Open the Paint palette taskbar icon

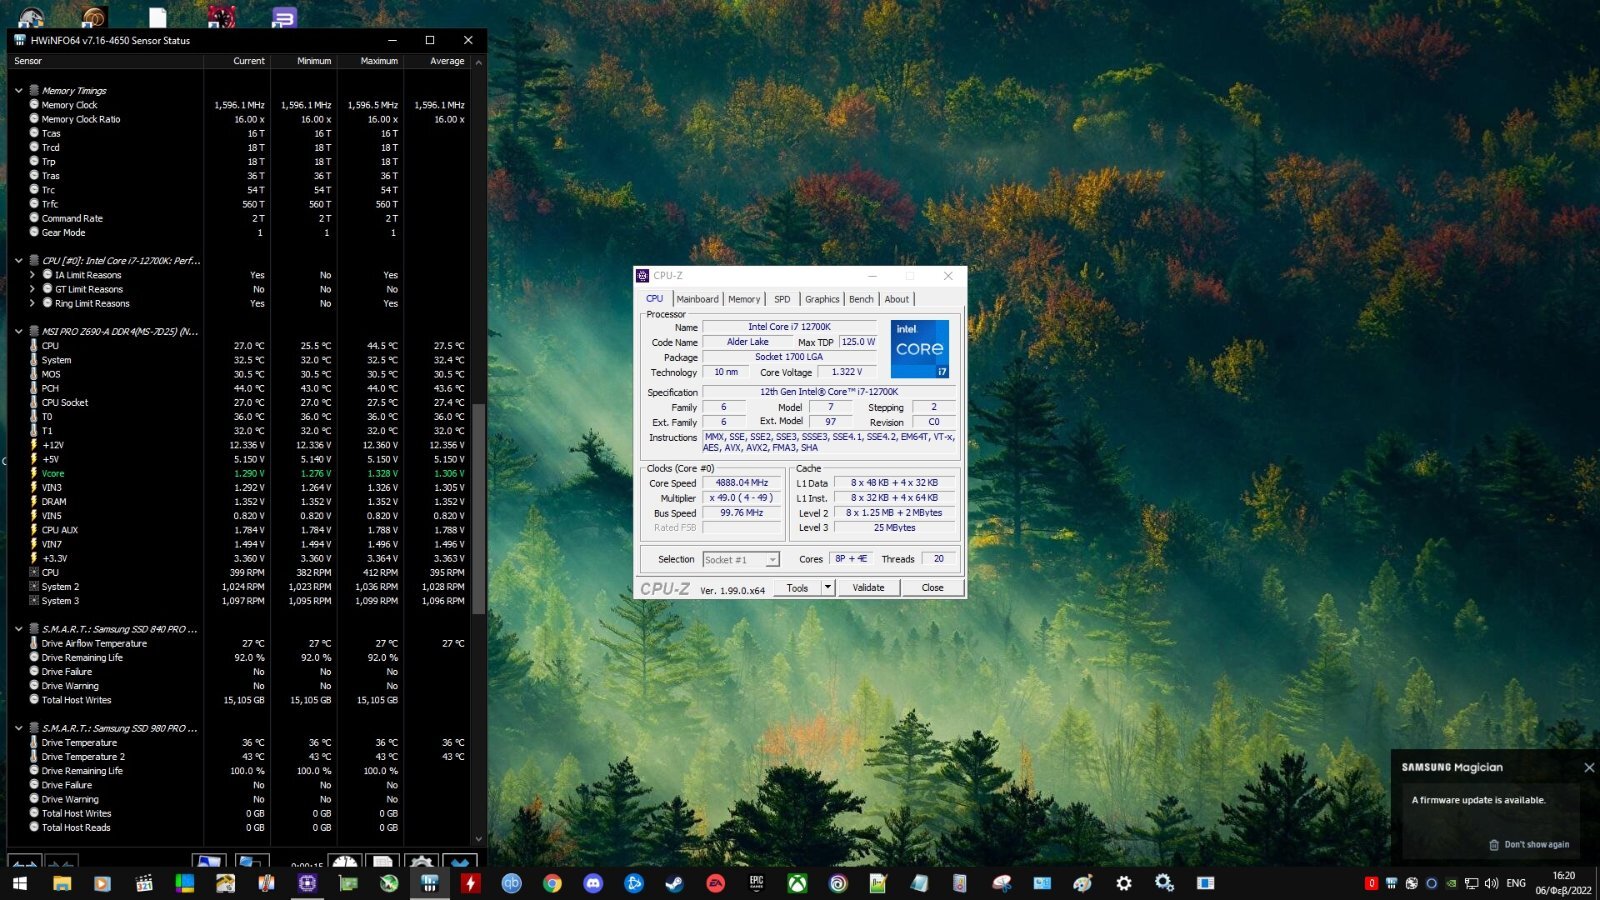[1082, 883]
